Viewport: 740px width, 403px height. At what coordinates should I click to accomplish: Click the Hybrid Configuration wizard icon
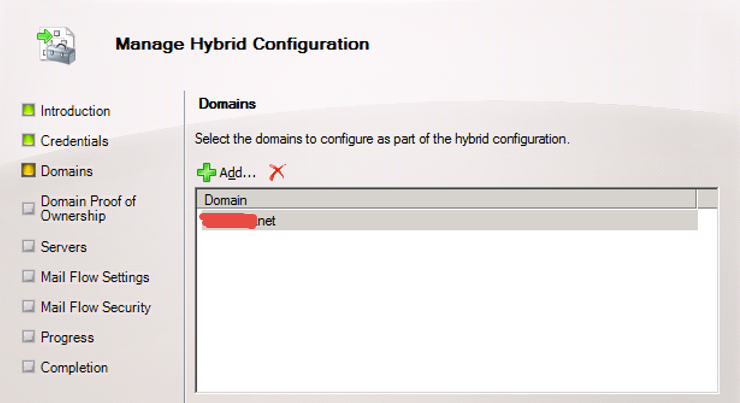point(56,45)
